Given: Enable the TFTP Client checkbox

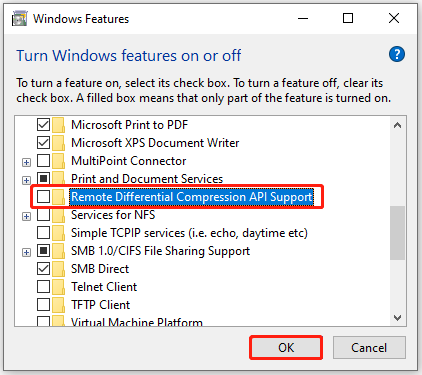Looking at the screenshot, I should coord(43,305).
